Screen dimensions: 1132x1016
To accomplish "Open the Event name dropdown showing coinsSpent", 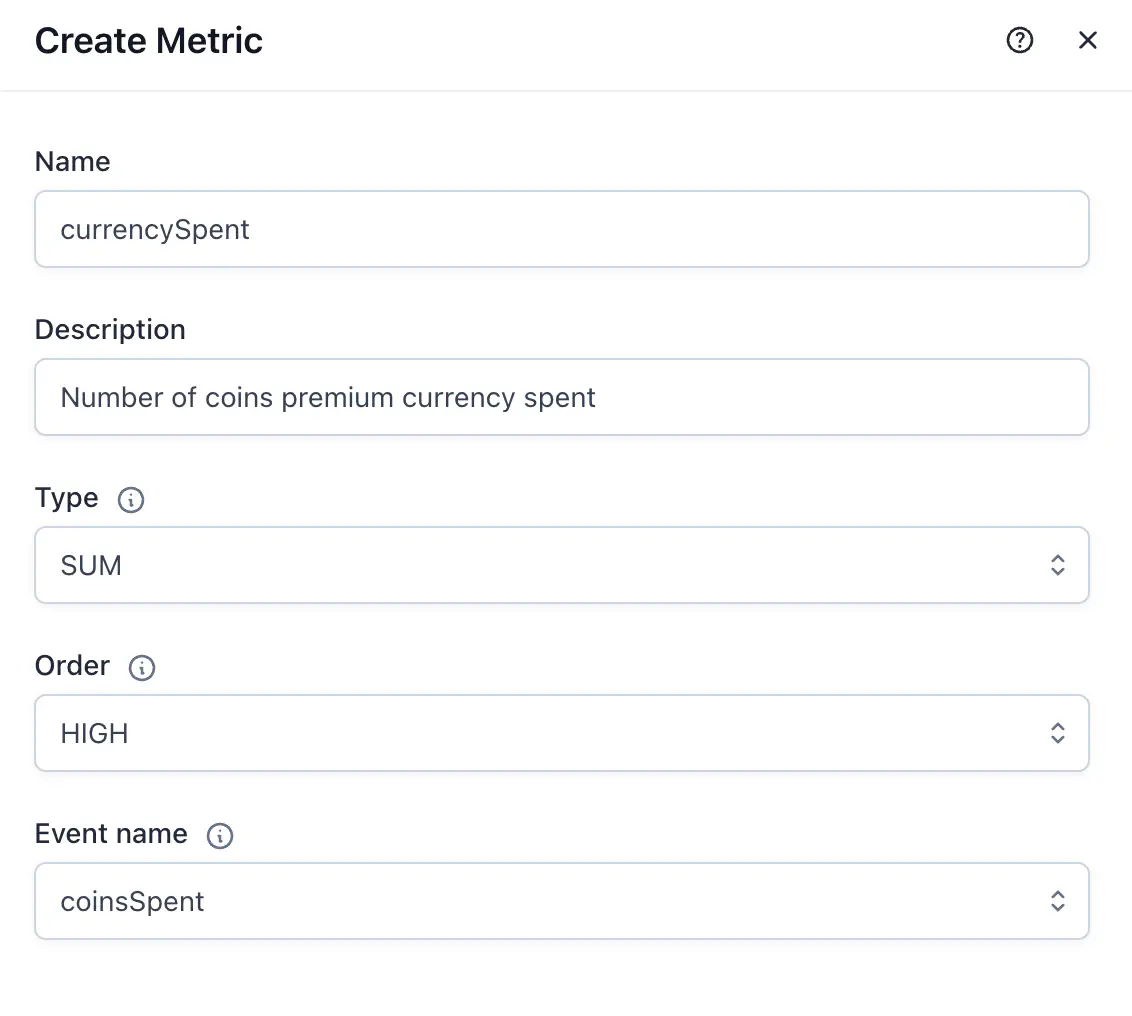I will (x=560, y=901).
